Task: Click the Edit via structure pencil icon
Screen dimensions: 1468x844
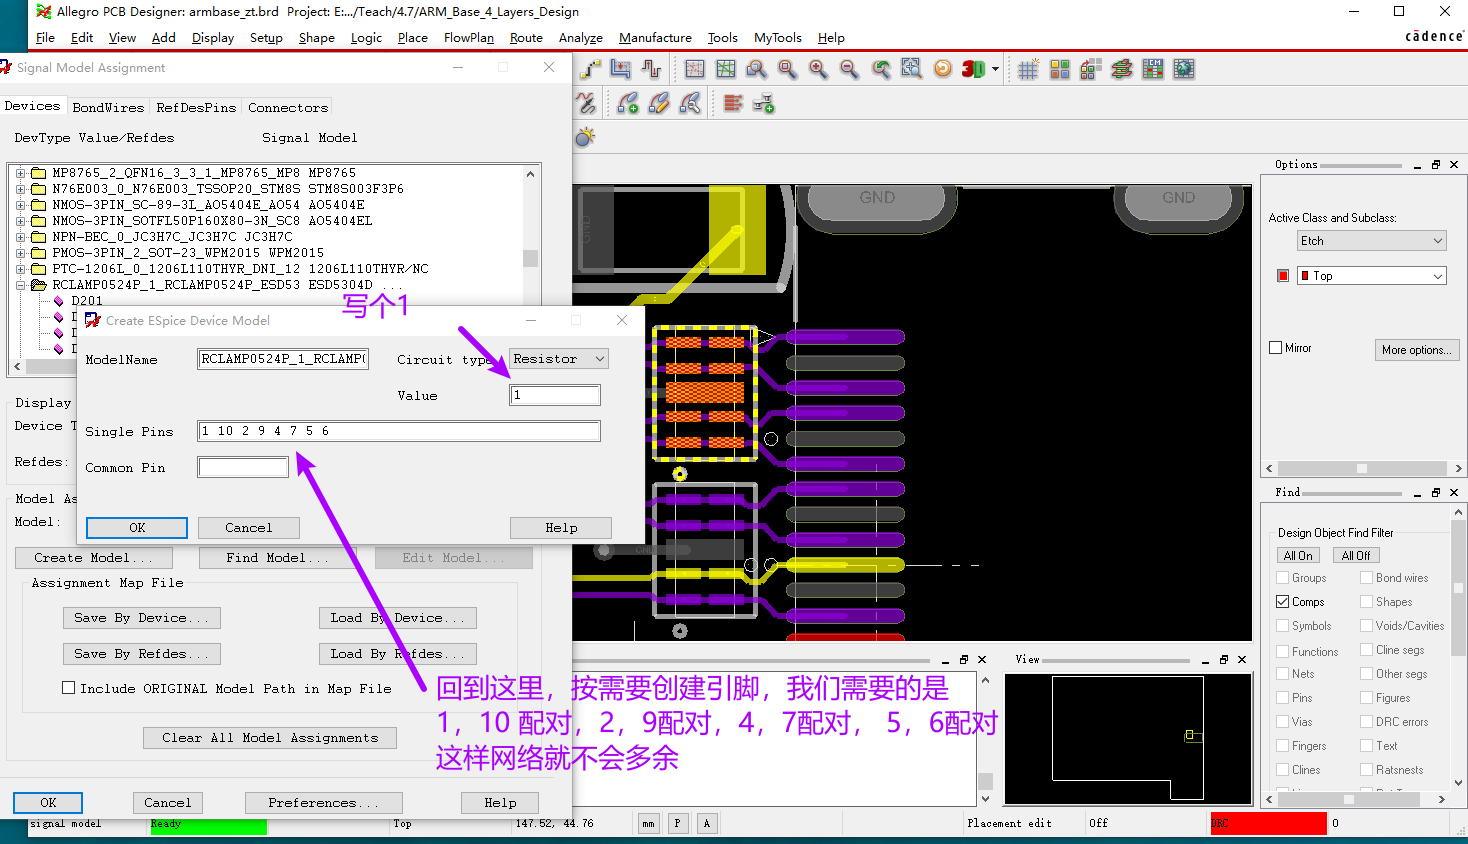Action: click(x=659, y=103)
